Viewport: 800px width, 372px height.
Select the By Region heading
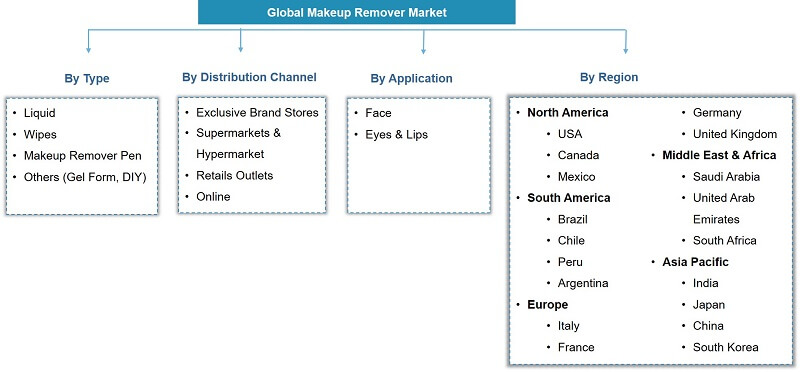609,77
